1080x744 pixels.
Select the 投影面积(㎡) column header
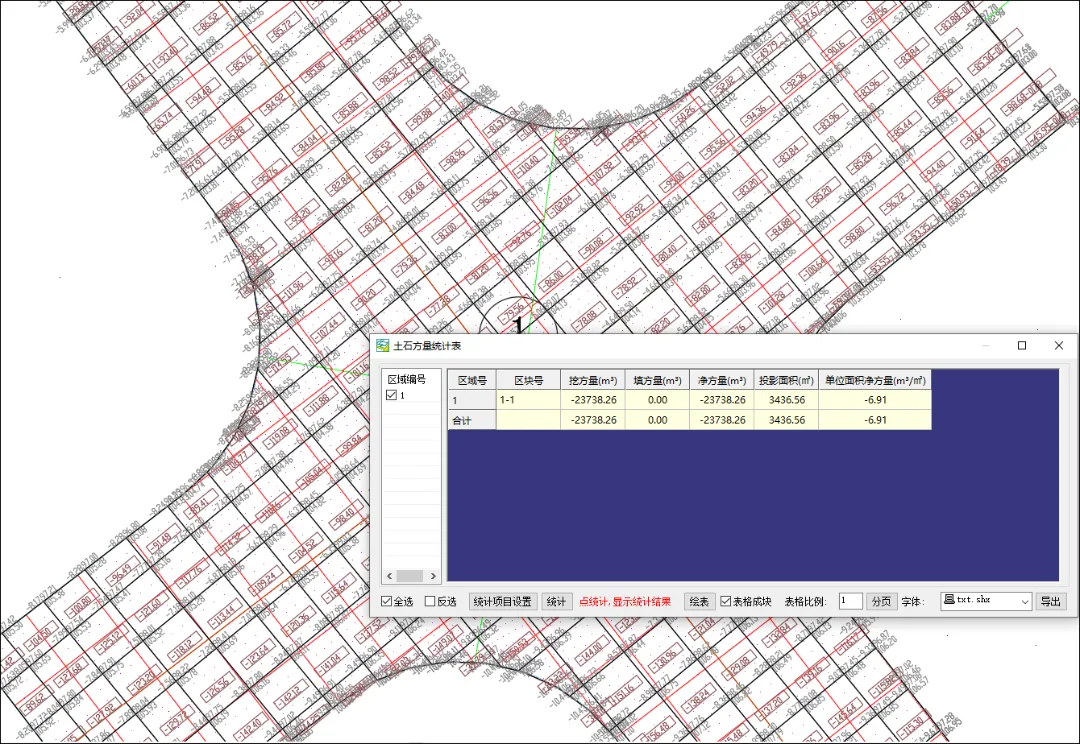point(786,380)
